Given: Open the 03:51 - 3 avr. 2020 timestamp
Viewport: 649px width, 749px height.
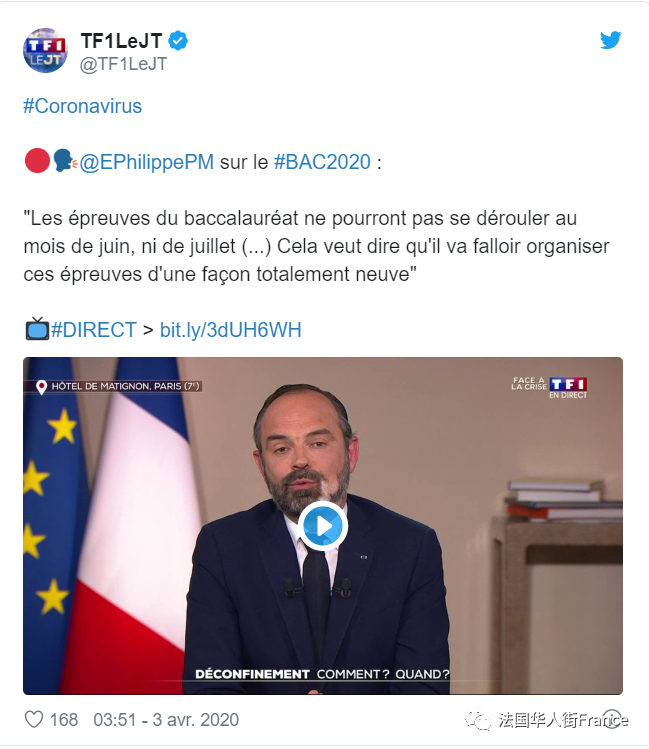Looking at the screenshot, I should pyautogui.click(x=166, y=720).
